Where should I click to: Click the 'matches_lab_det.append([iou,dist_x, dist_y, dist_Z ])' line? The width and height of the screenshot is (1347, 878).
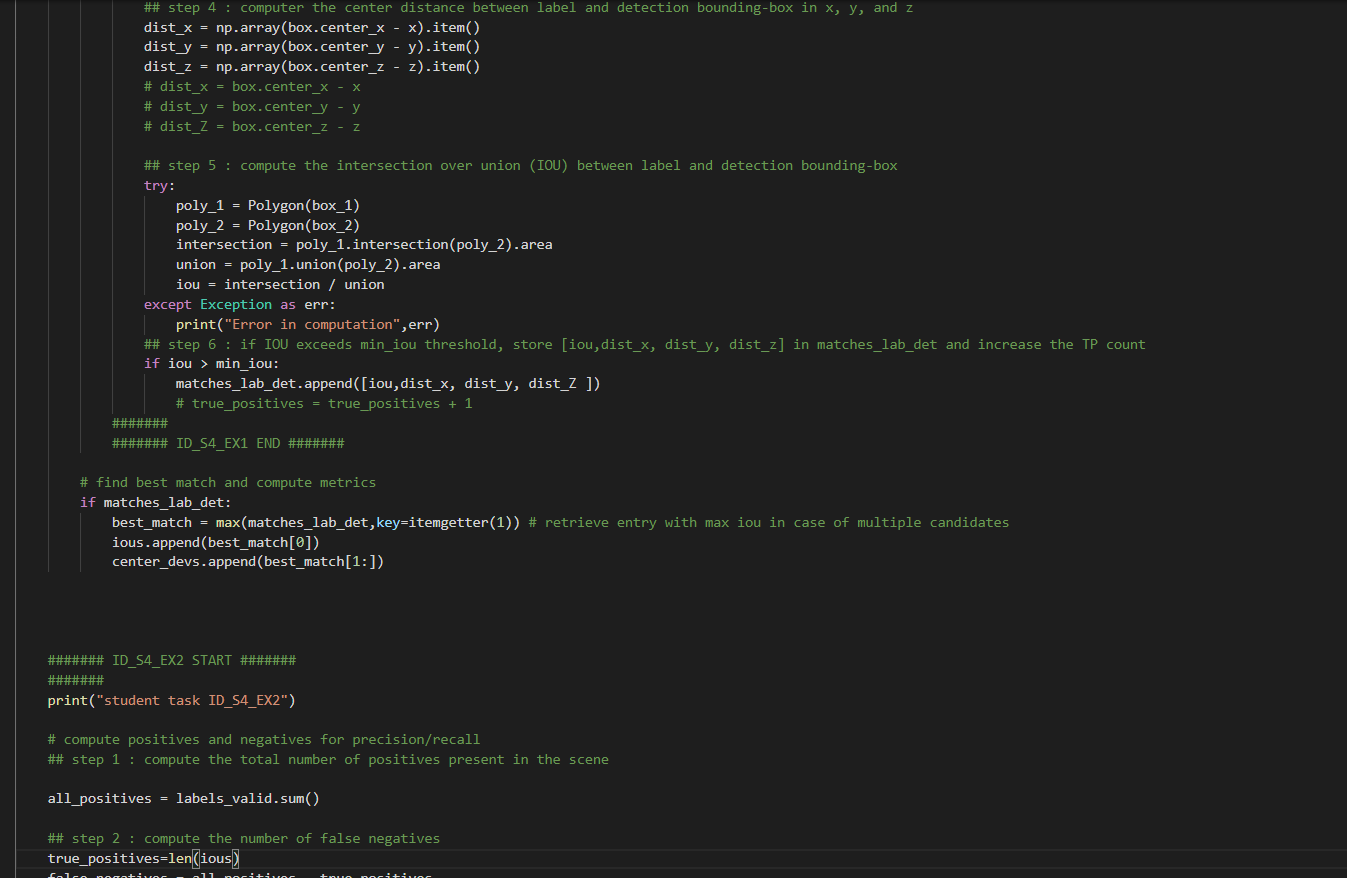pos(388,384)
